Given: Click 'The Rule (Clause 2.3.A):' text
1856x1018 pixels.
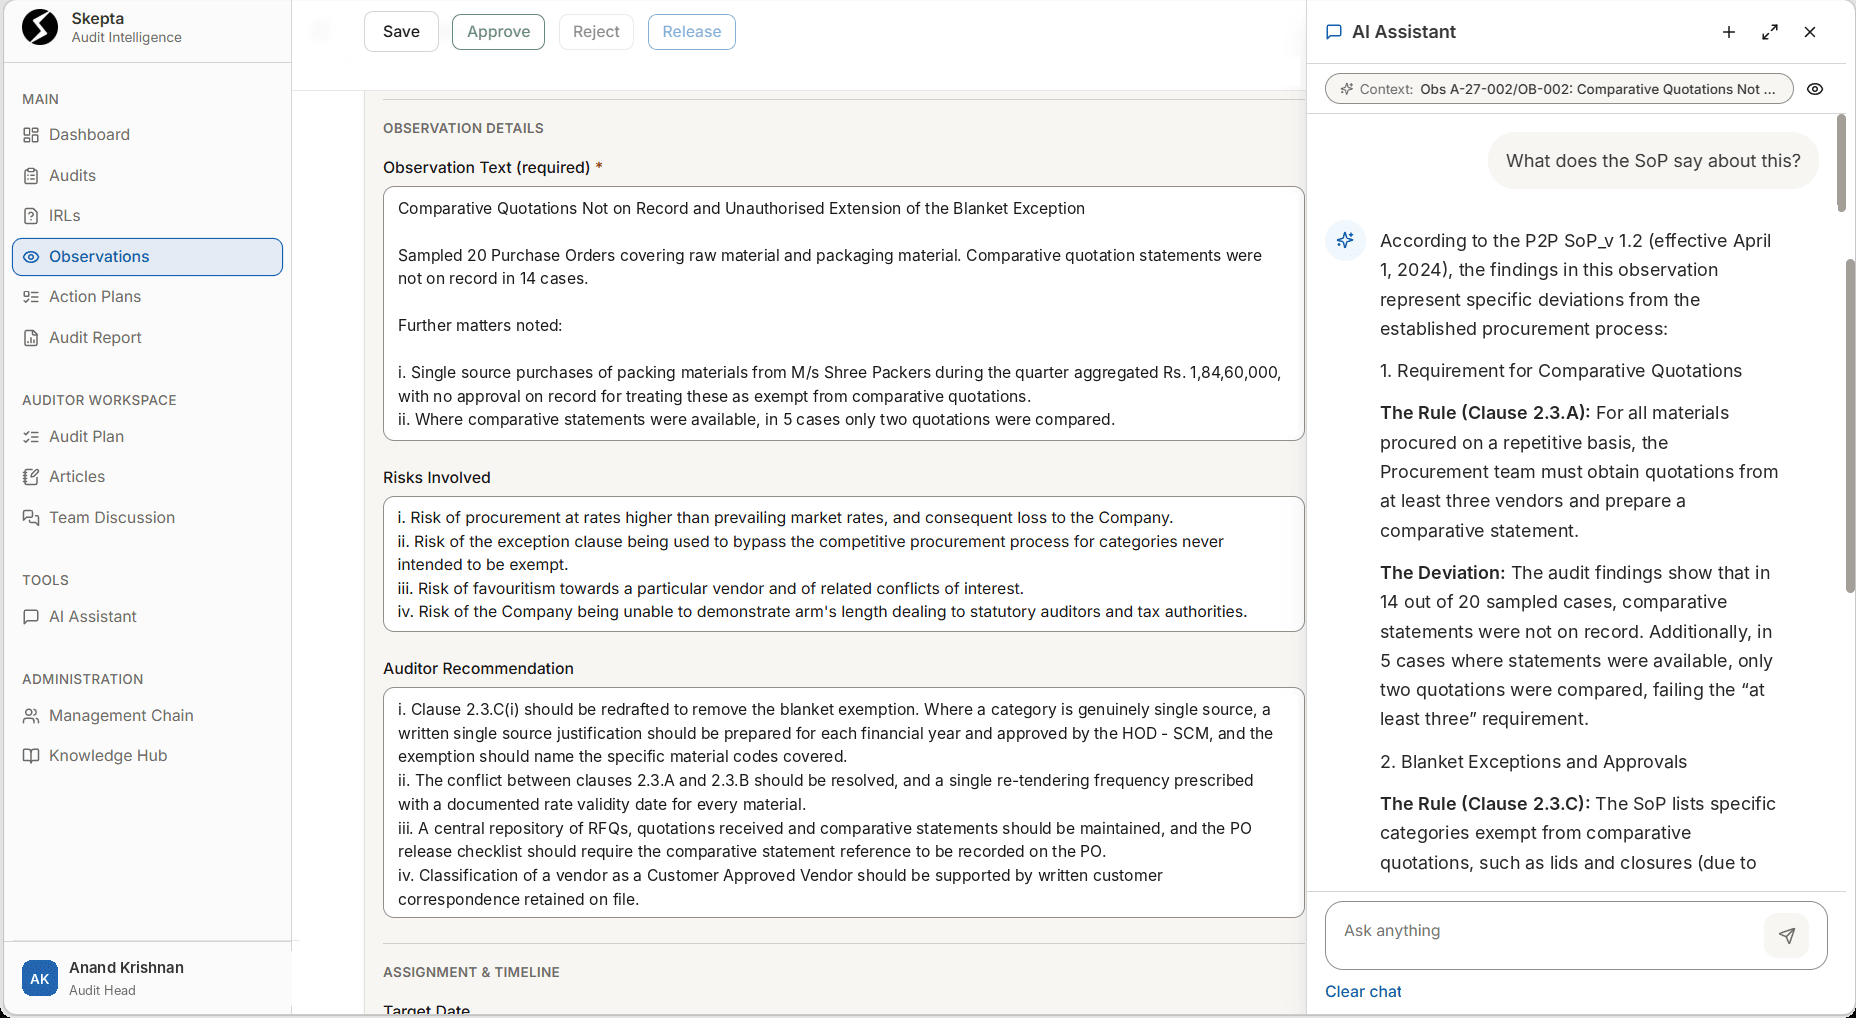Looking at the screenshot, I should coord(1485,413).
